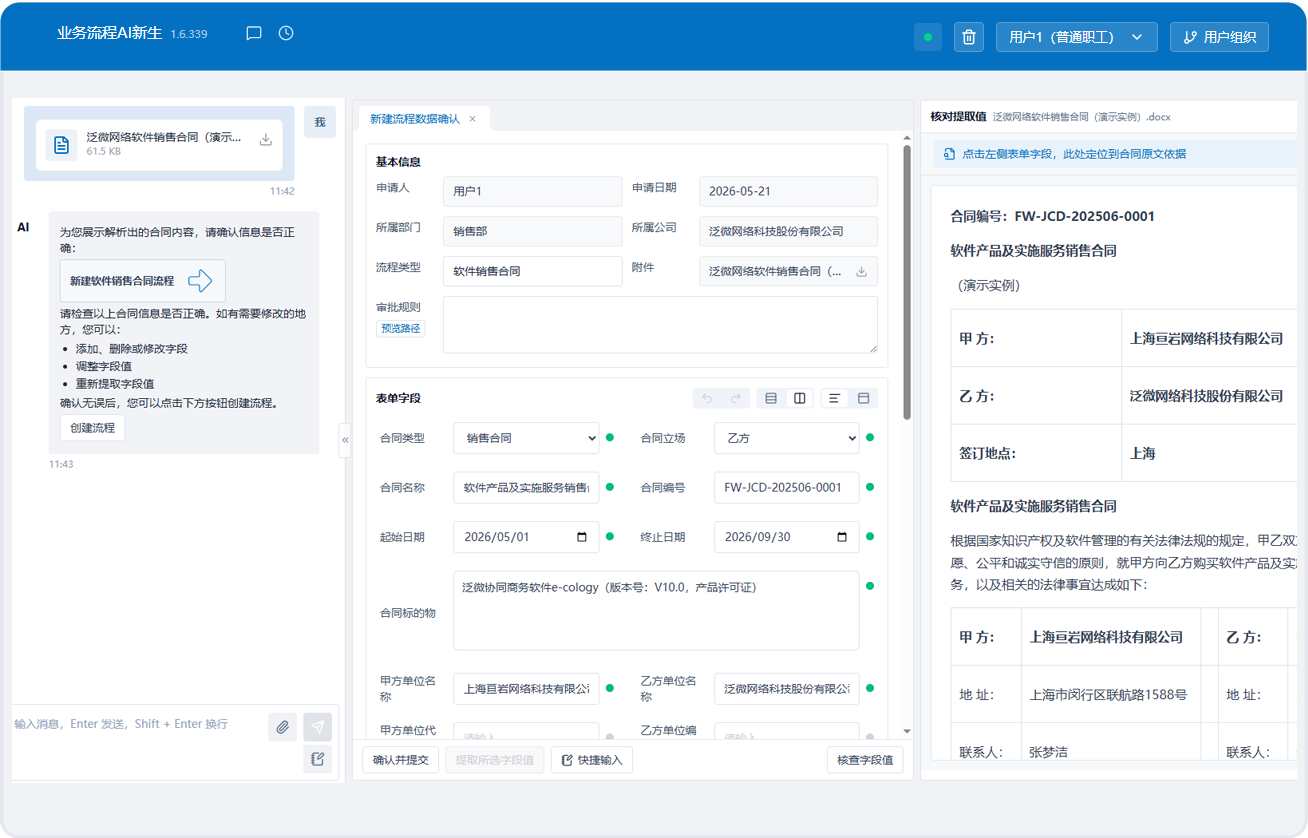Click the document icon of uploaded file

click(62, 145)
